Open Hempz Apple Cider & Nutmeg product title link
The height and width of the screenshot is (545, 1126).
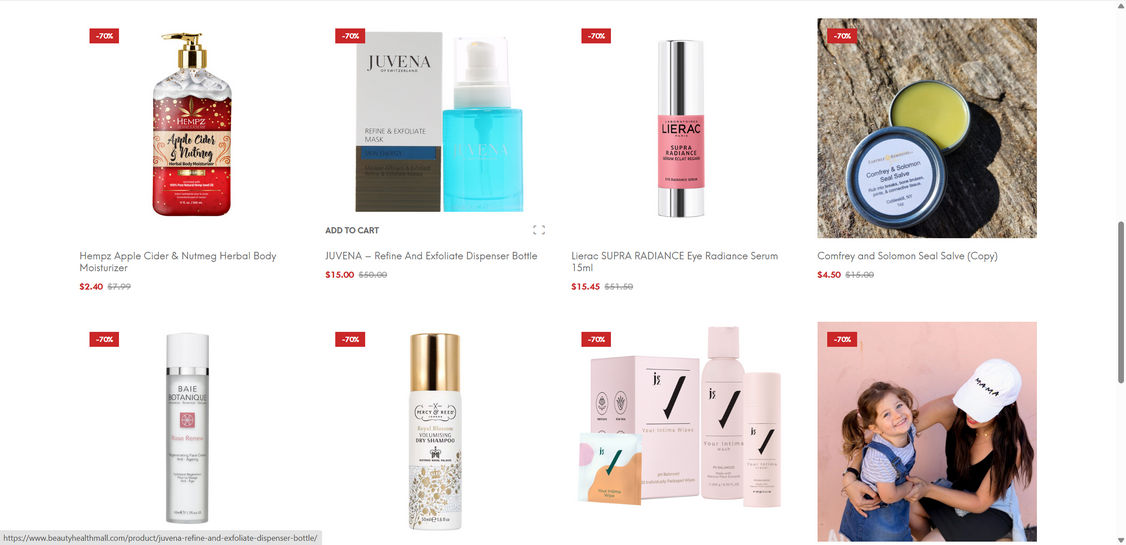click(x=178, y=261)
